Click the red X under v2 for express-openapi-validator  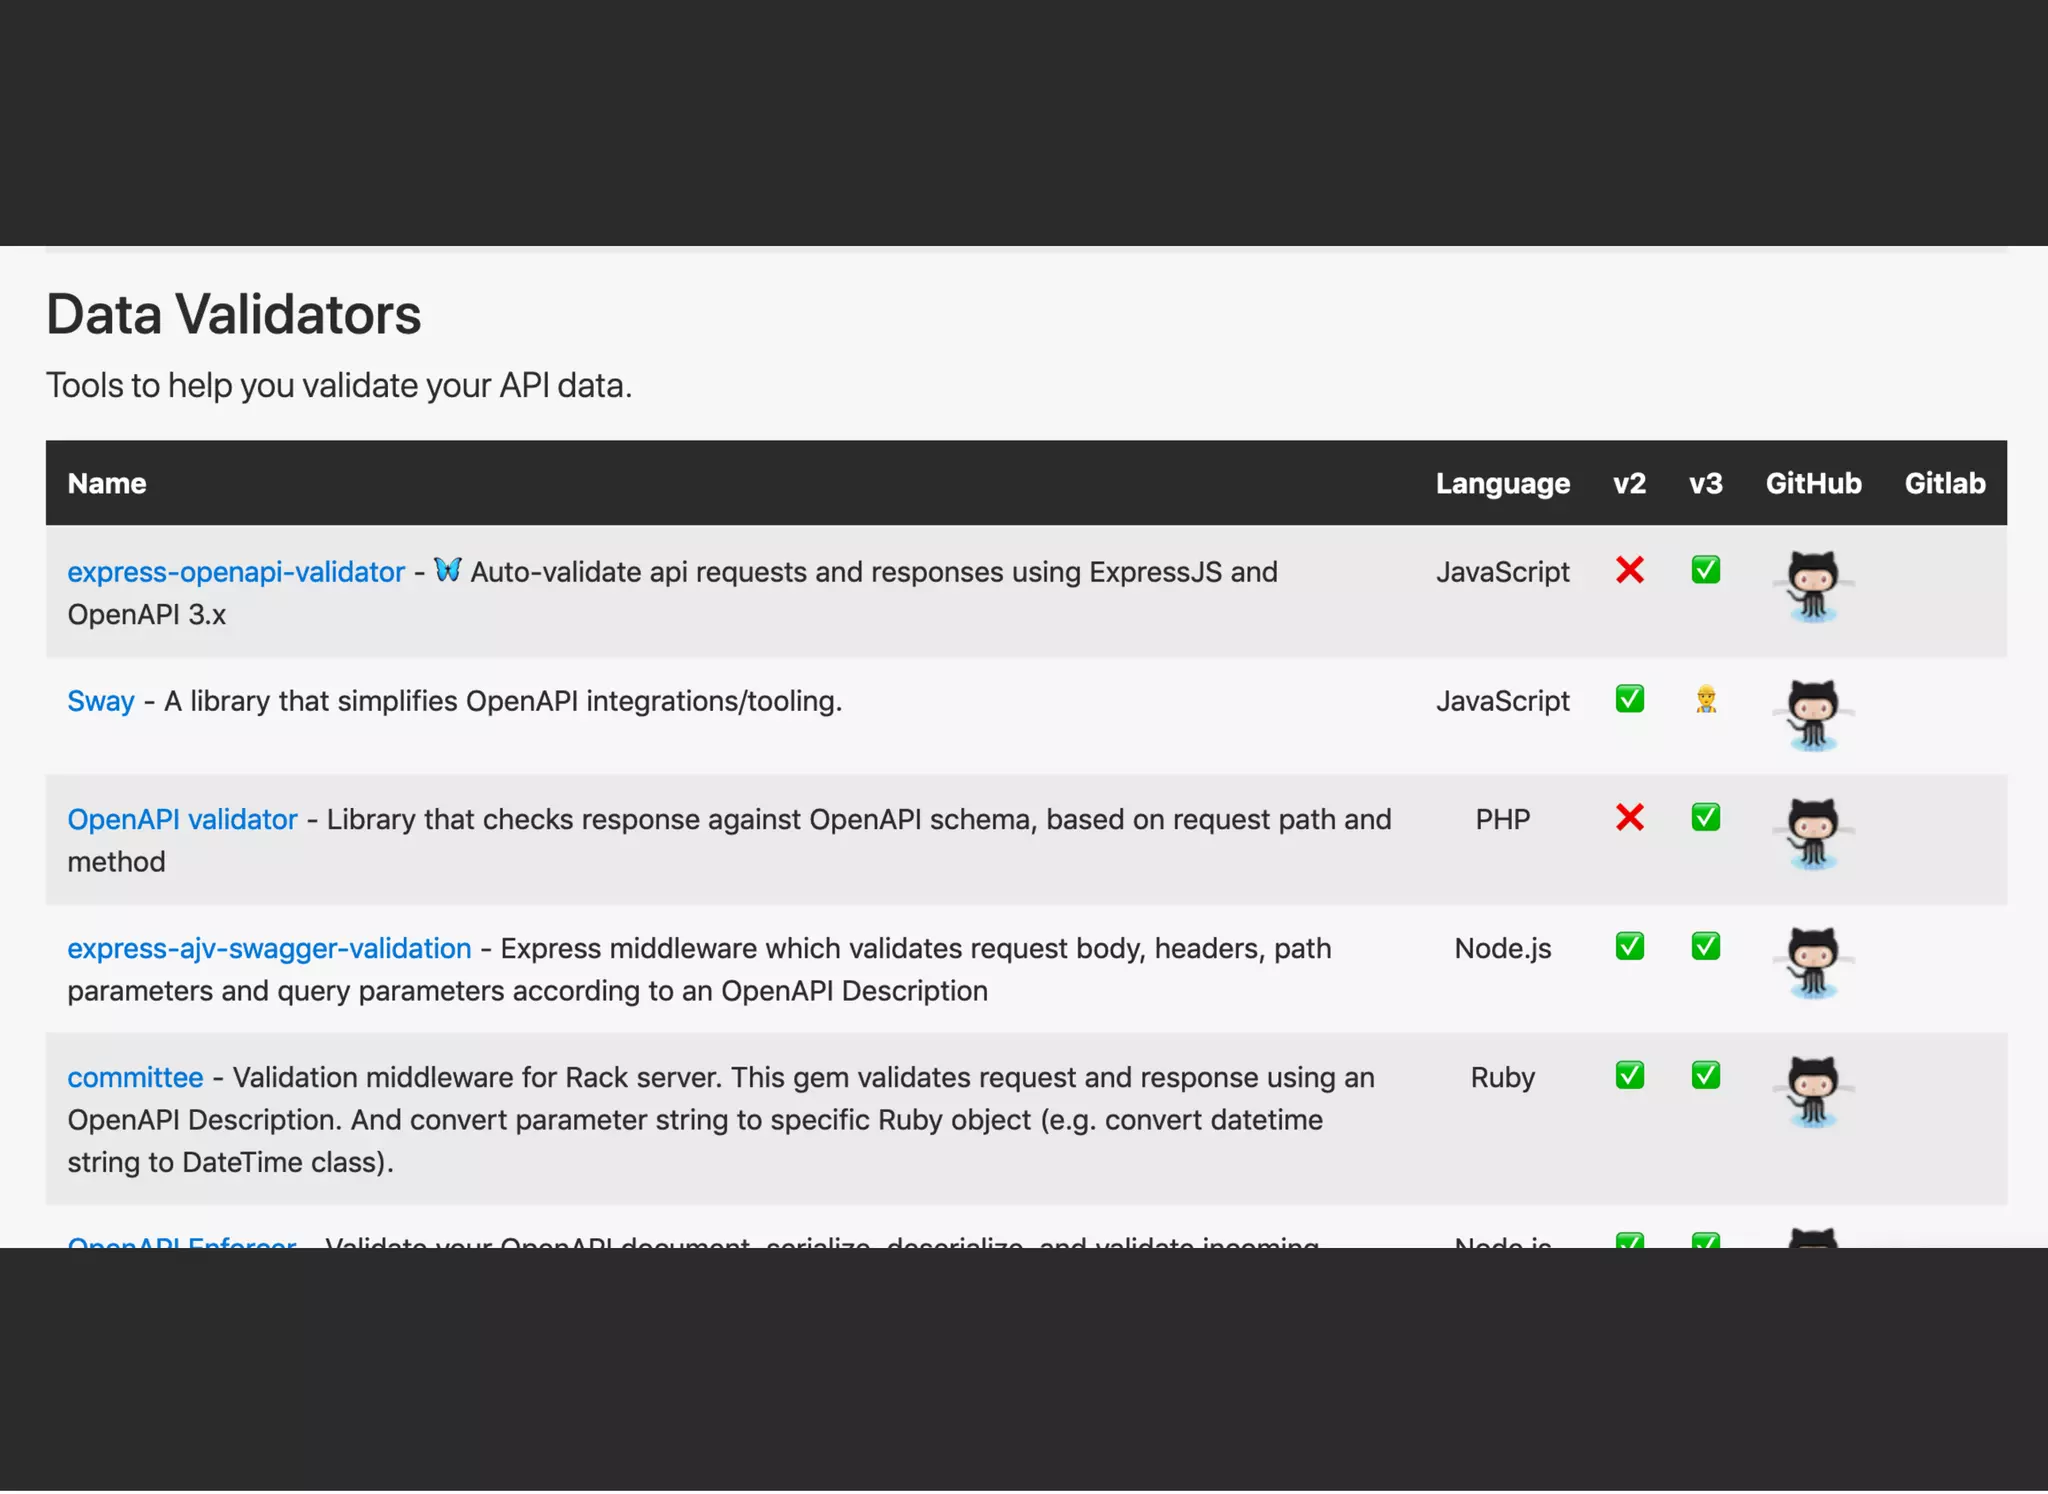coord(1629,570)
